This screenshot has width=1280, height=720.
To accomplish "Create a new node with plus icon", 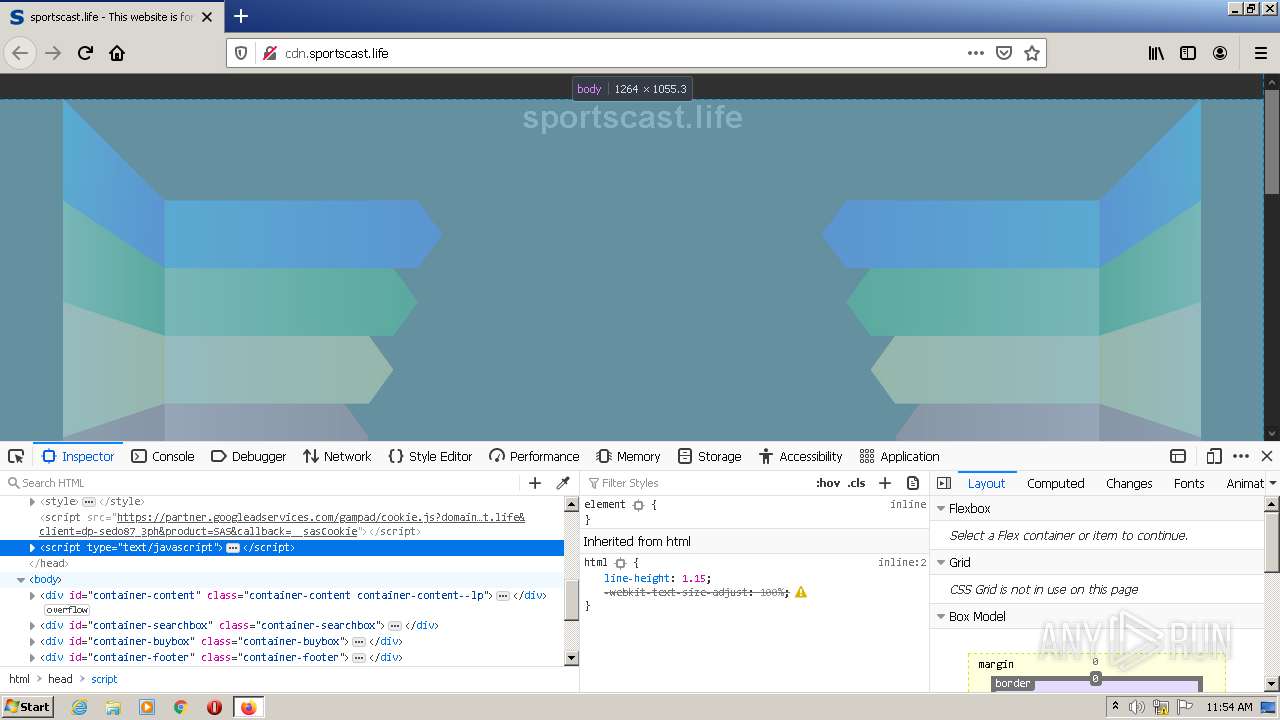I will [535, 483].
